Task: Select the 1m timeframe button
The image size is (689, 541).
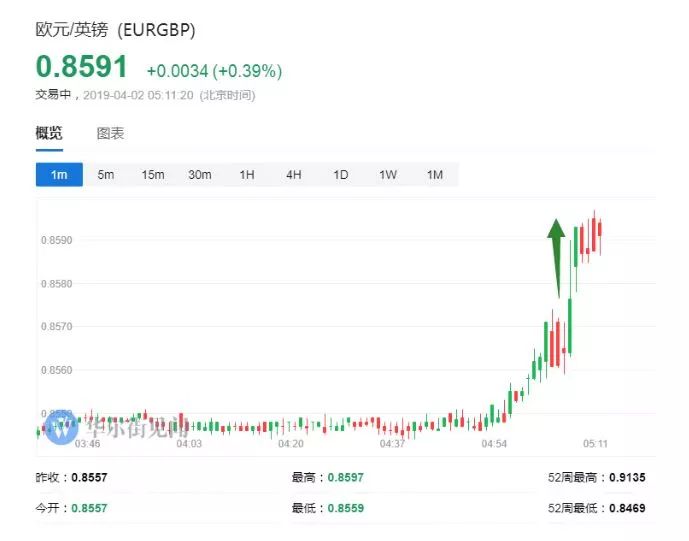Action: (x=59, y=174)
